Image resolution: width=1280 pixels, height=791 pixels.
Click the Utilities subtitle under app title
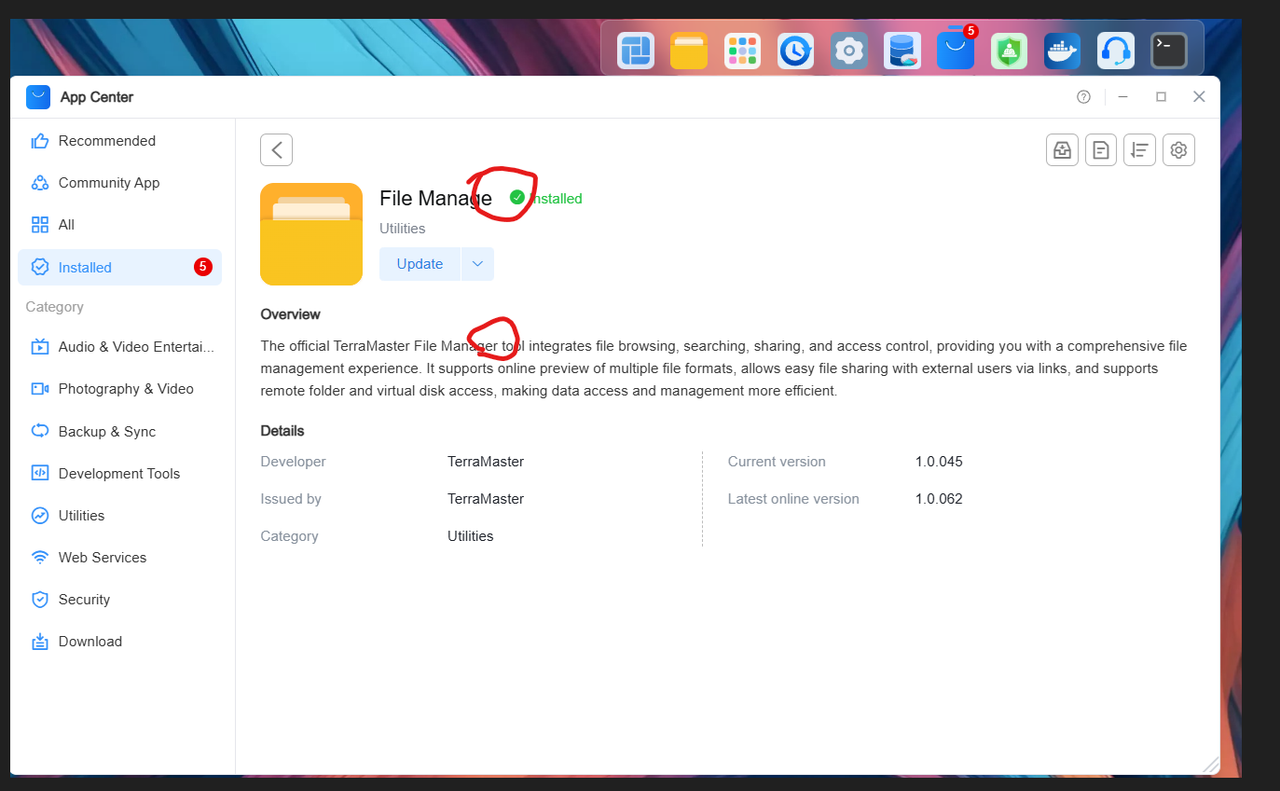pyautogui.click(x=402, y=229)
